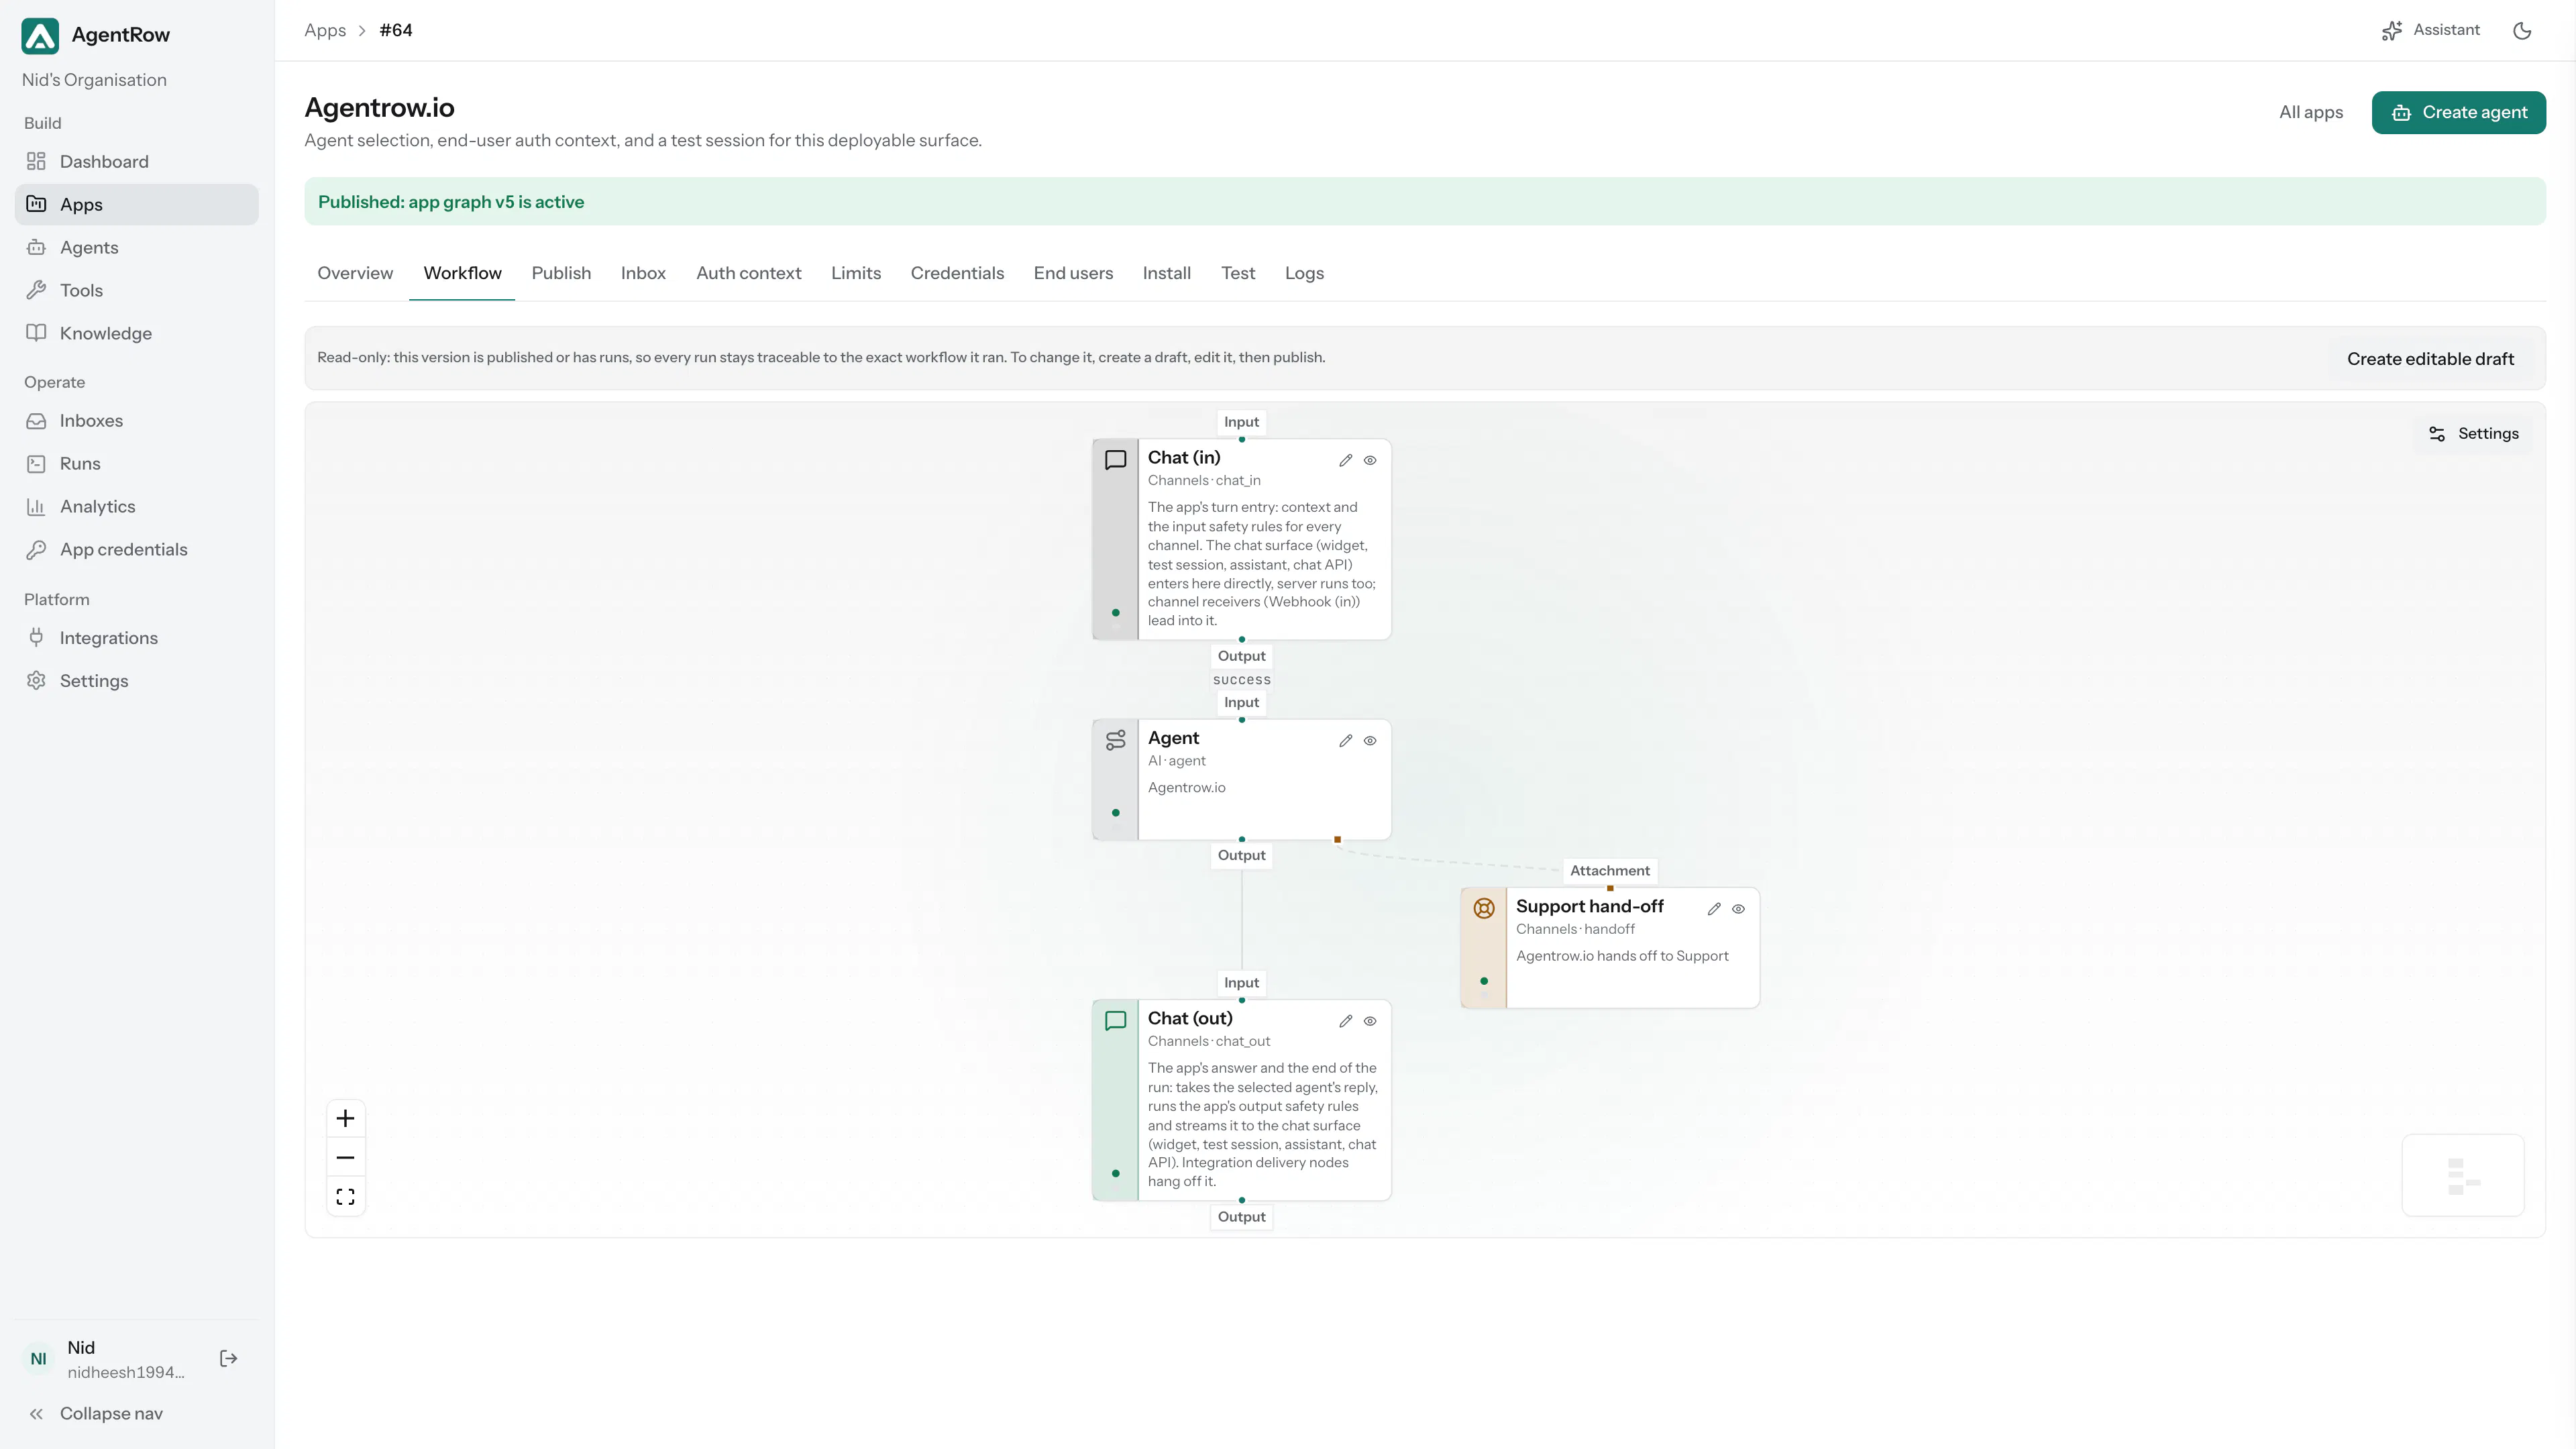Open the Inbox tab
2576x1449 pixels.
tap(643, 274)
